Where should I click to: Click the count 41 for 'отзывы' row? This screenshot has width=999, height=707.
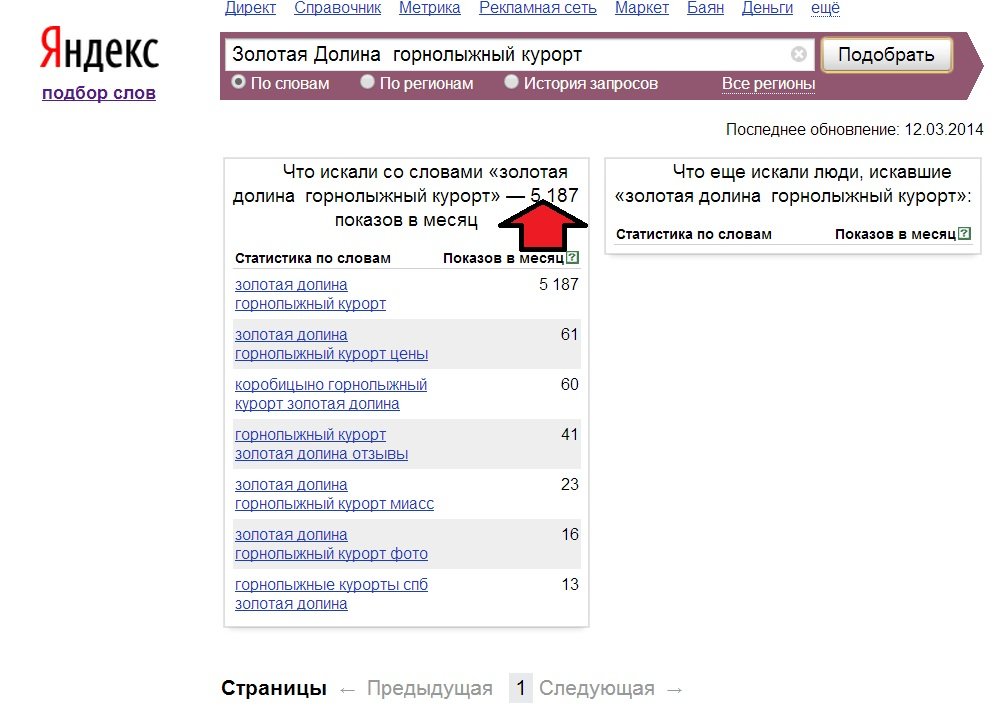pyautogui.click(x=570, y=434)
